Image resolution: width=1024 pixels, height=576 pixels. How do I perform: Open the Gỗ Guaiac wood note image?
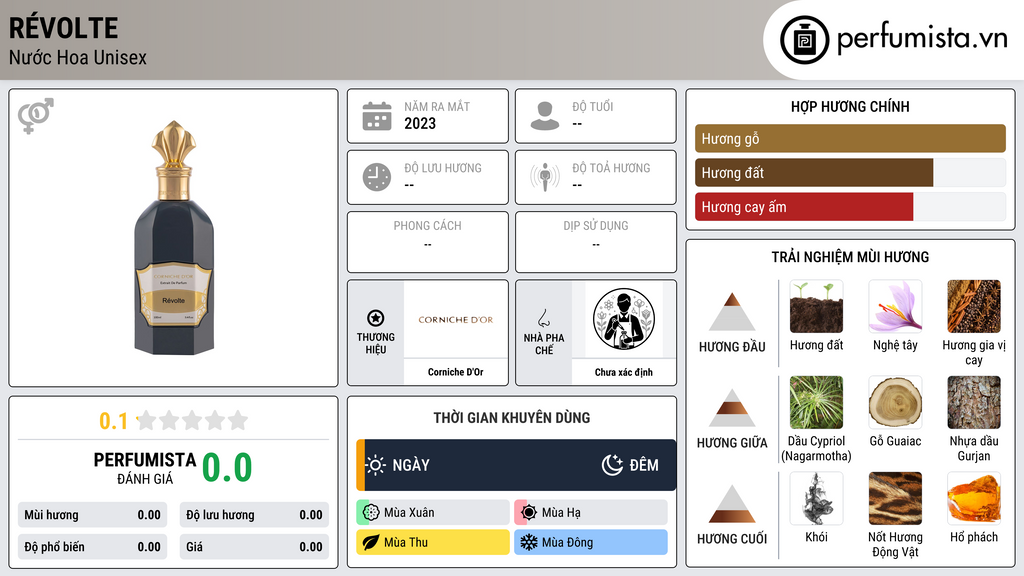895,402
